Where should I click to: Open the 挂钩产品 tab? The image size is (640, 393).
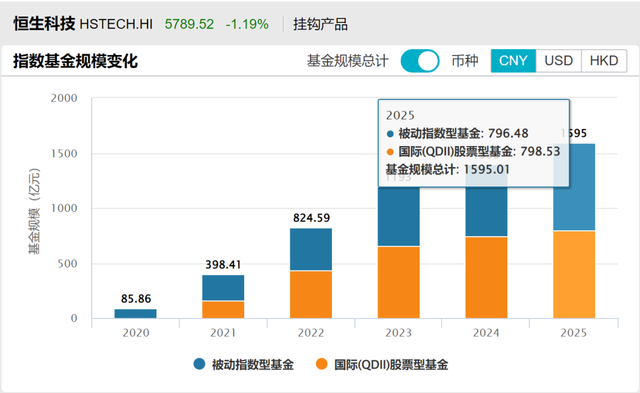click(x=320, y=24)
